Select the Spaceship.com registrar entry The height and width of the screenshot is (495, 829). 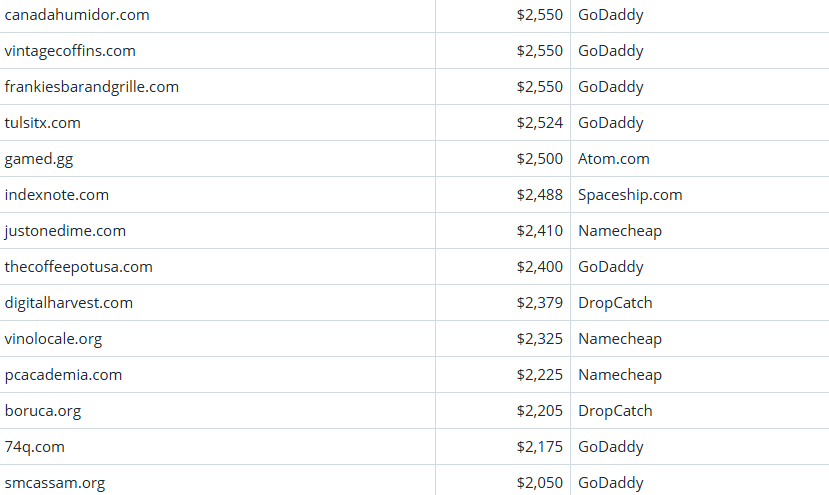coord(630,195)
